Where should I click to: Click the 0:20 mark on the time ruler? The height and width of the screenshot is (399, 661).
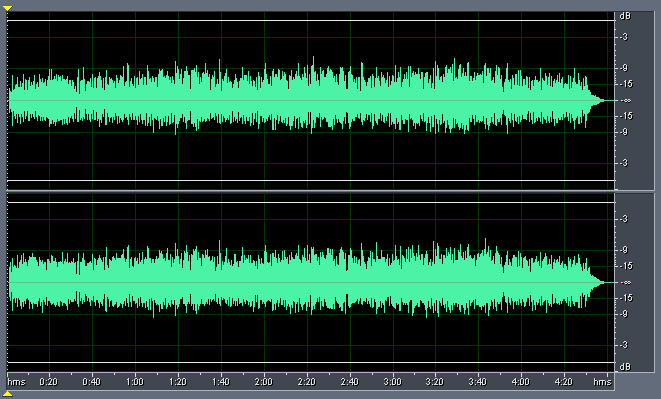coord(48,382)
